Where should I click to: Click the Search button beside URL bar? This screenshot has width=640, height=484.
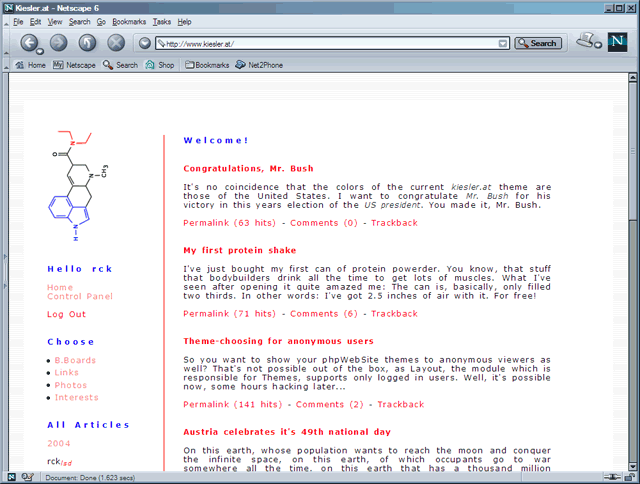click(538, 44)
